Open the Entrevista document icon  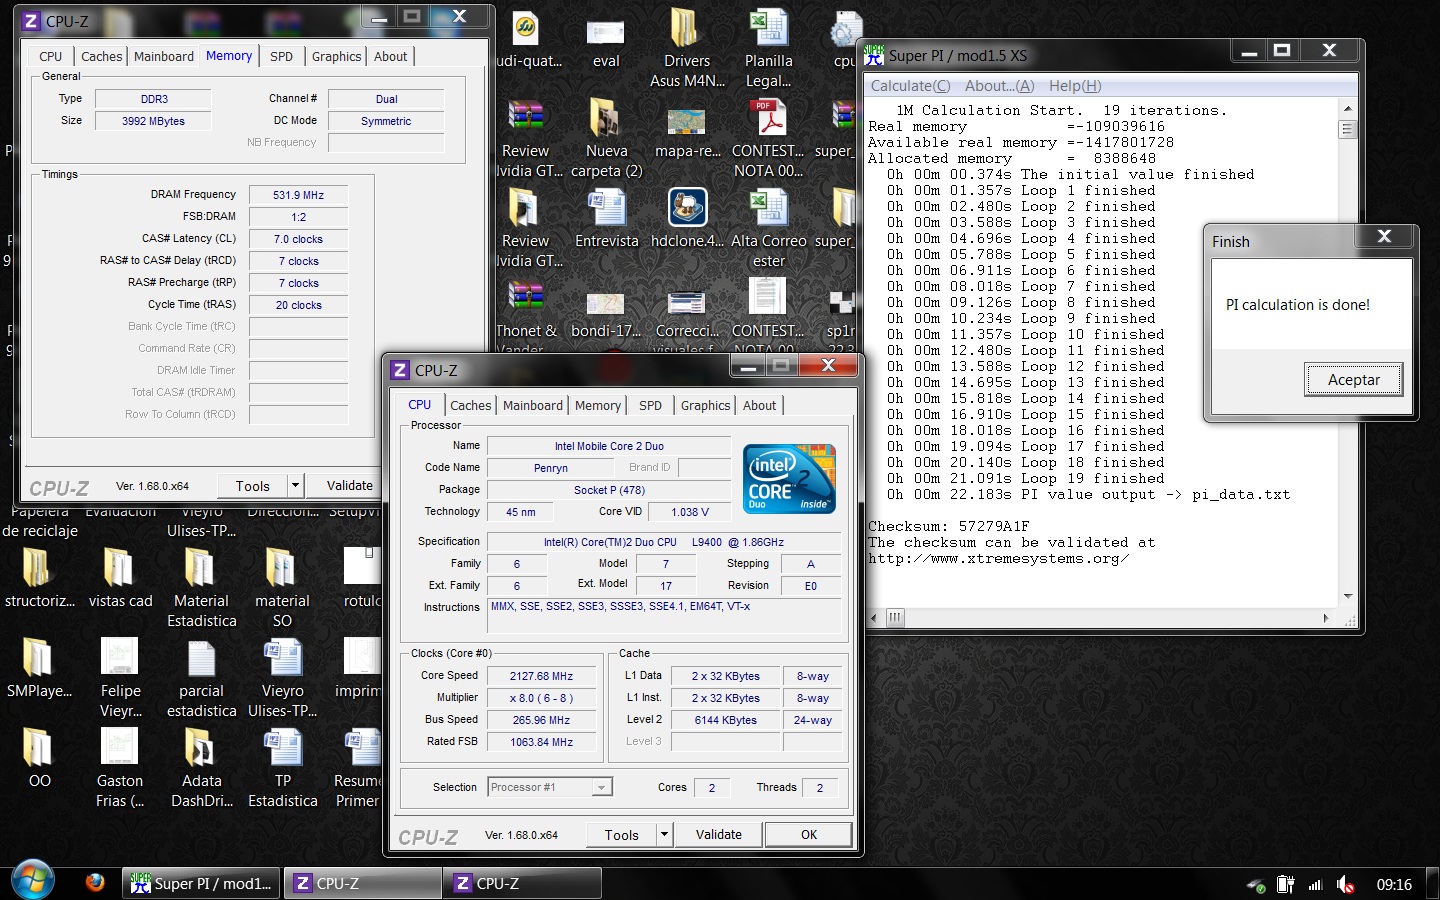(606, 209)
